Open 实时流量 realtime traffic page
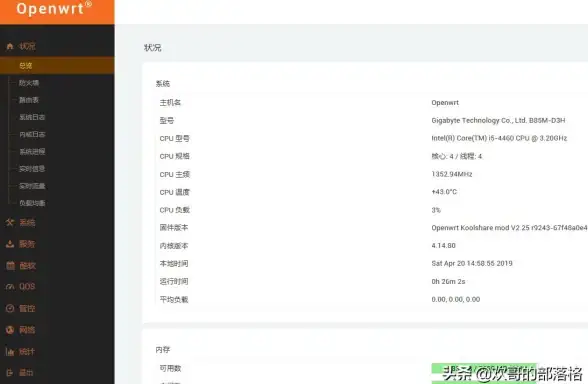 point(32,186)
